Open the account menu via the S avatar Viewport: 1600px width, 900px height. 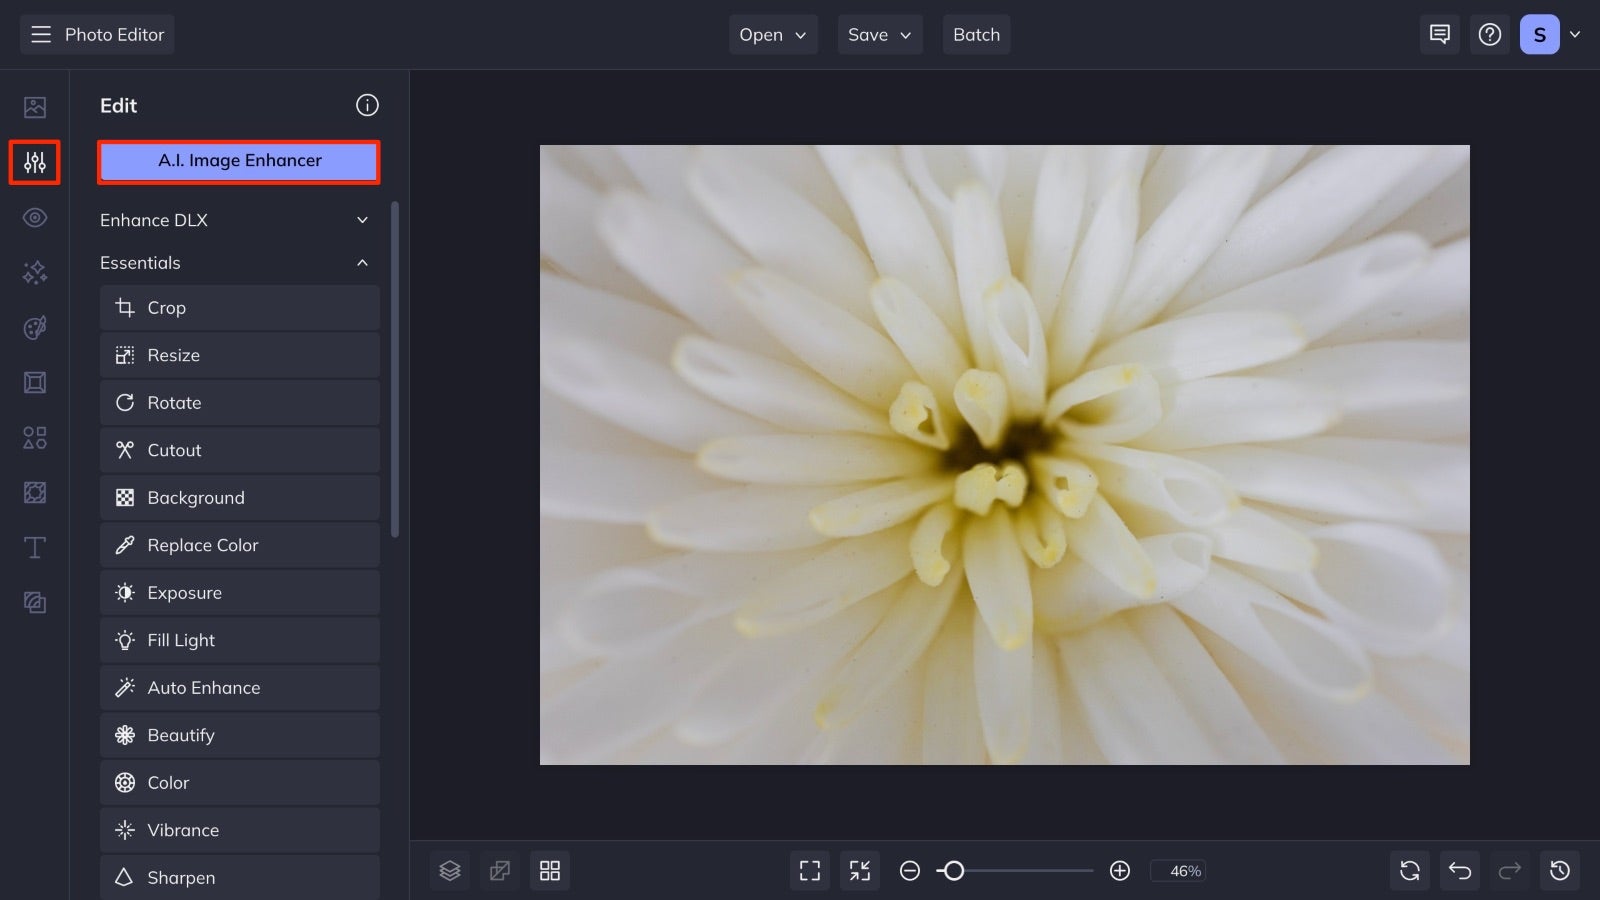coord(1540,33)
